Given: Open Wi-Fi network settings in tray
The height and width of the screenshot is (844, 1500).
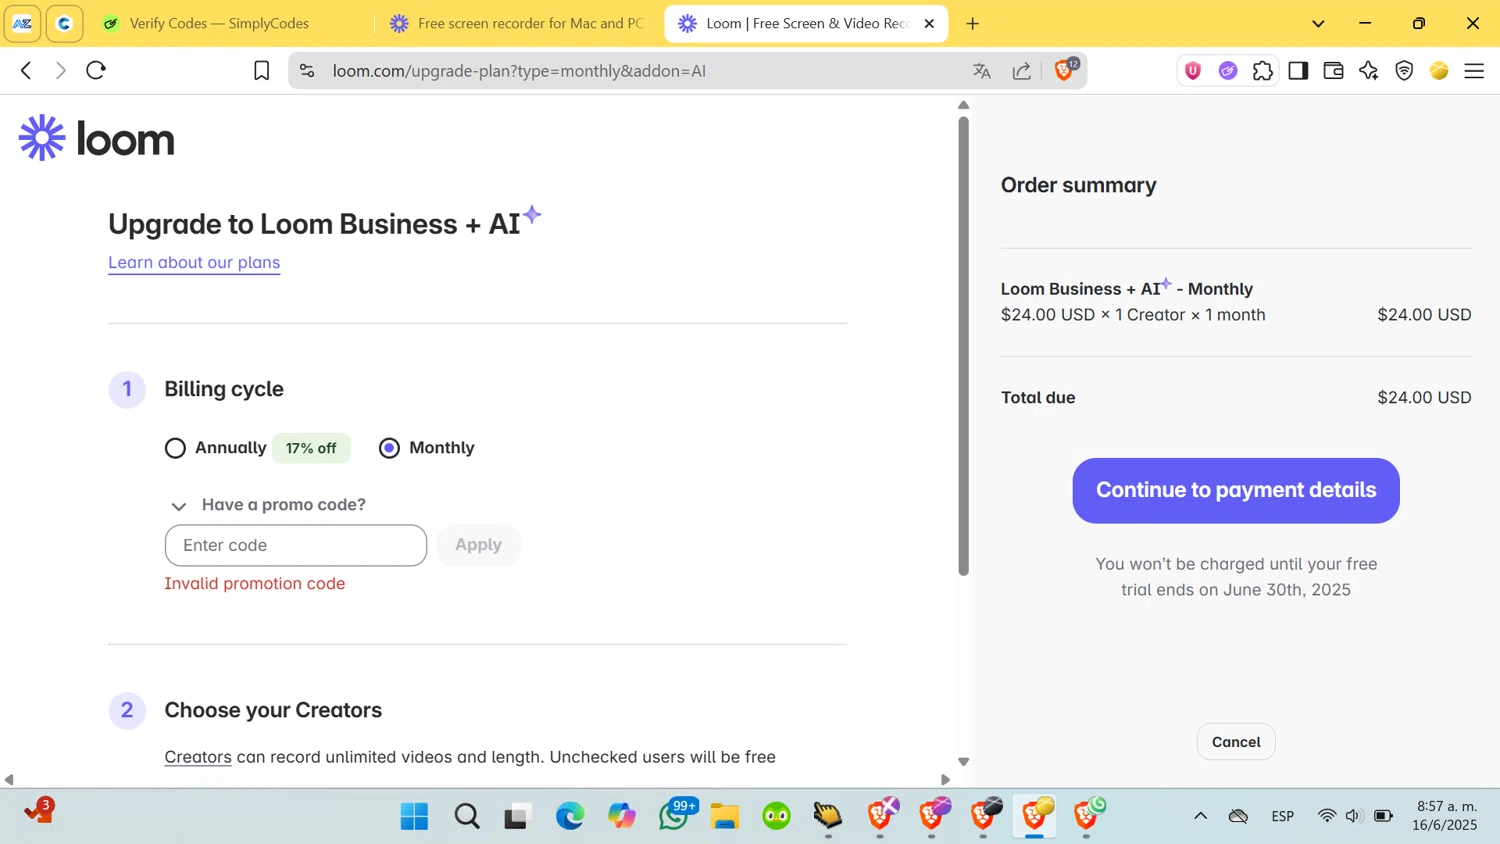Looking at the screenshot, I should pos(1327,816).
